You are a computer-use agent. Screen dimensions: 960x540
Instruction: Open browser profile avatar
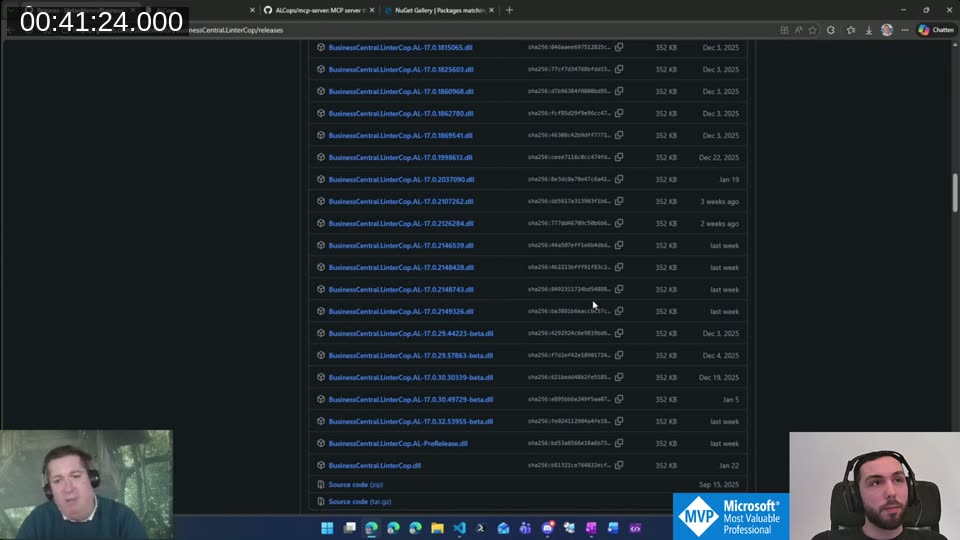[x=887, y=30]
